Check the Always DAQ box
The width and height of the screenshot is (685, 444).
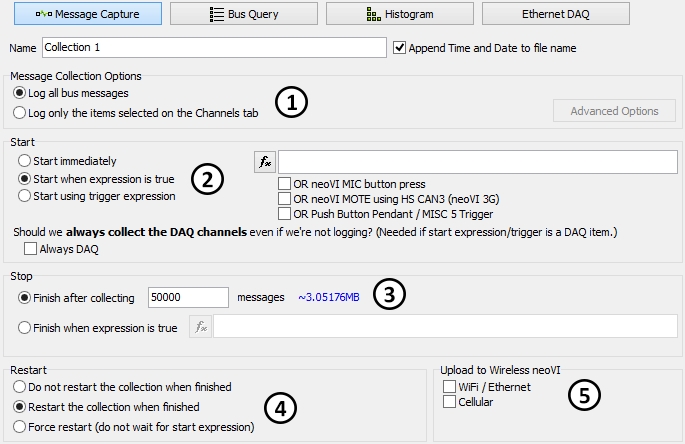click(x=31, y=248)
